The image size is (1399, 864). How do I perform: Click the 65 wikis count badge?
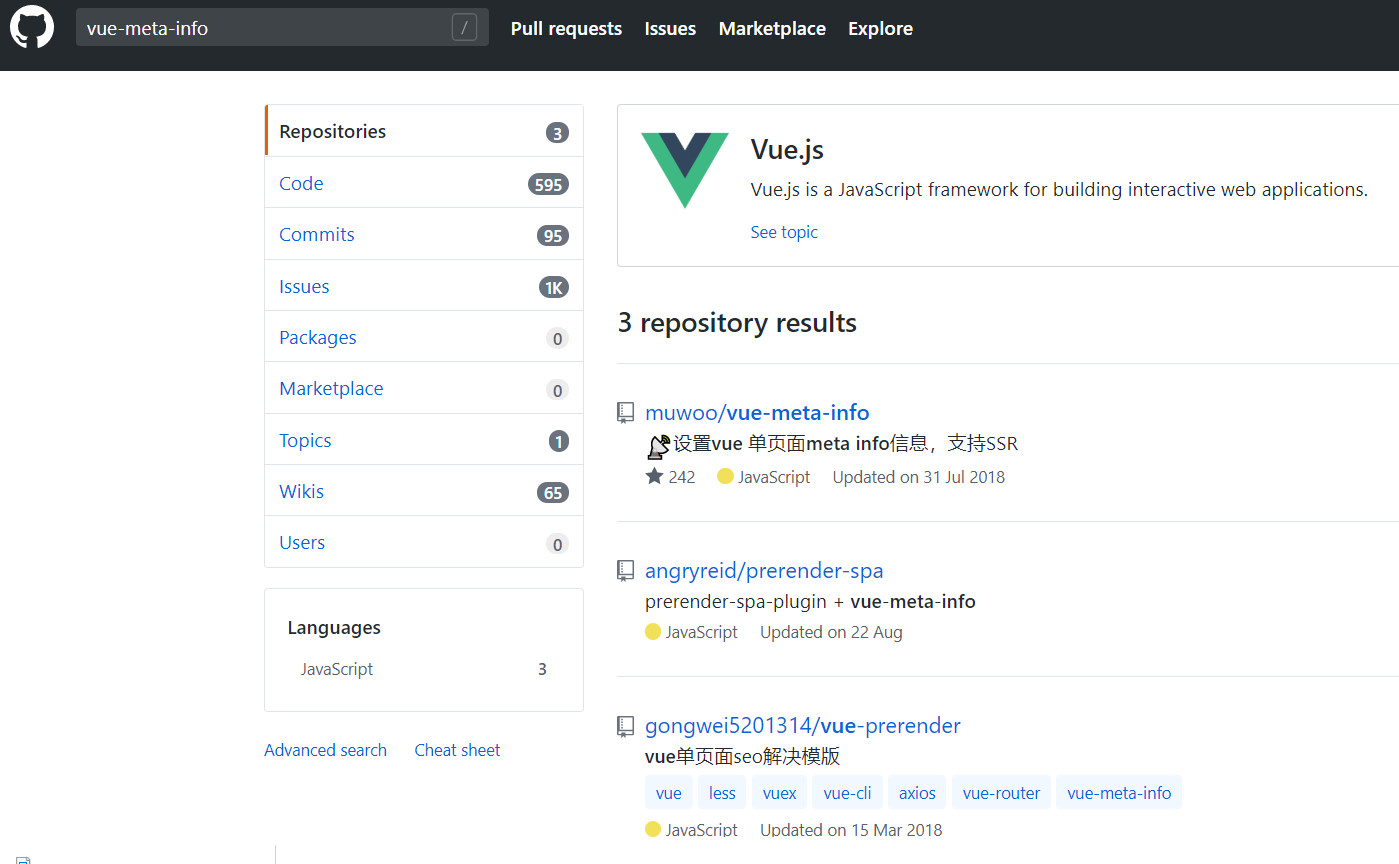click(x=552, y=492)
